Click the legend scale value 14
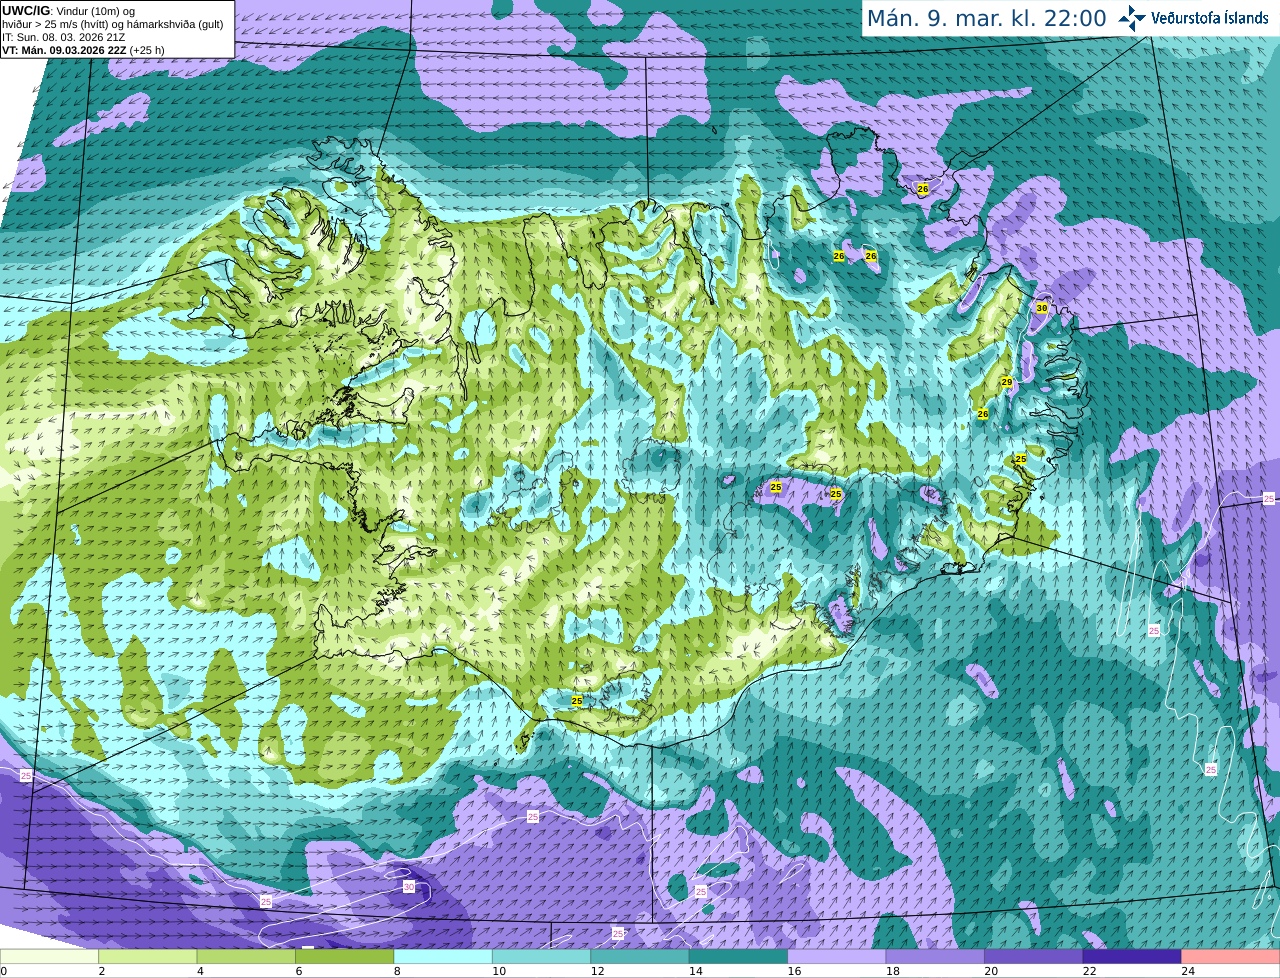Screen dimensions: 1280x978 (695, 971)
